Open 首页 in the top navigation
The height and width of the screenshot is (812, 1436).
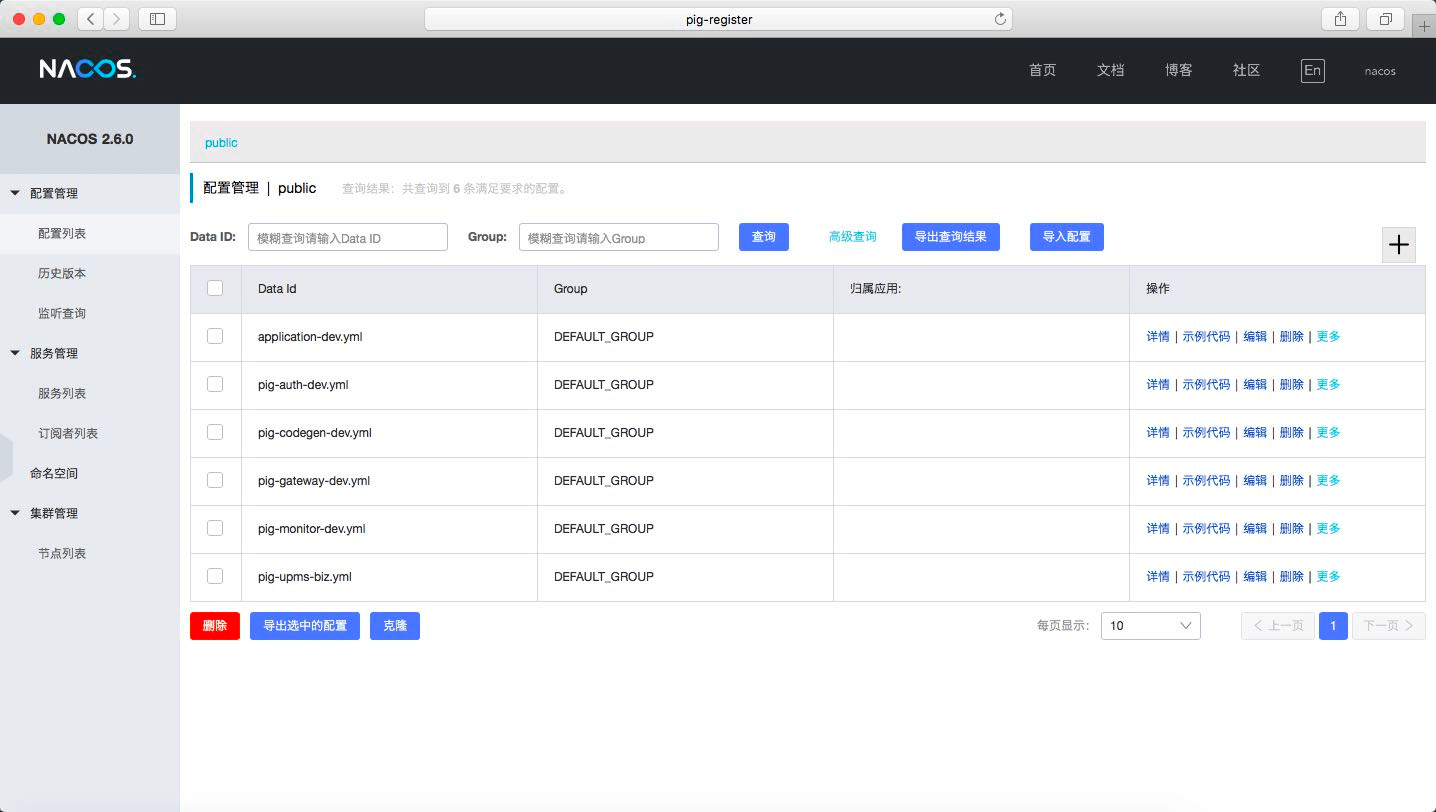(x=1042, y=70)
